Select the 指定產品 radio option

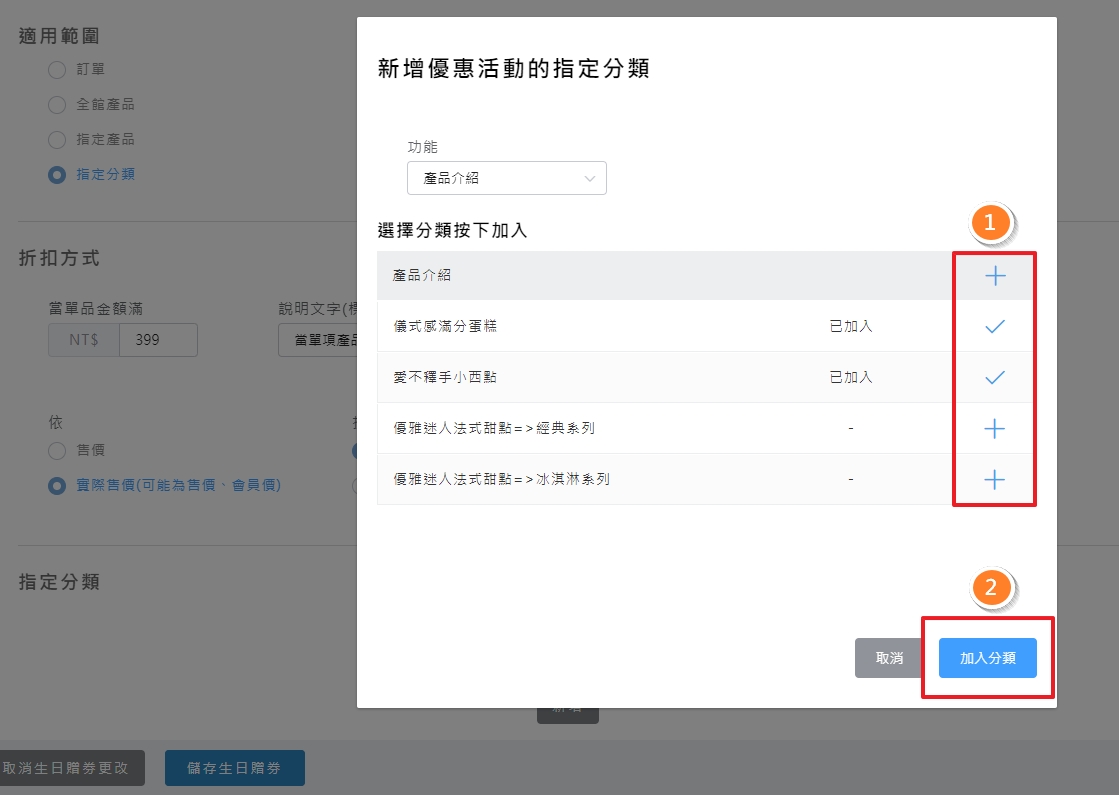click(57, 139)
